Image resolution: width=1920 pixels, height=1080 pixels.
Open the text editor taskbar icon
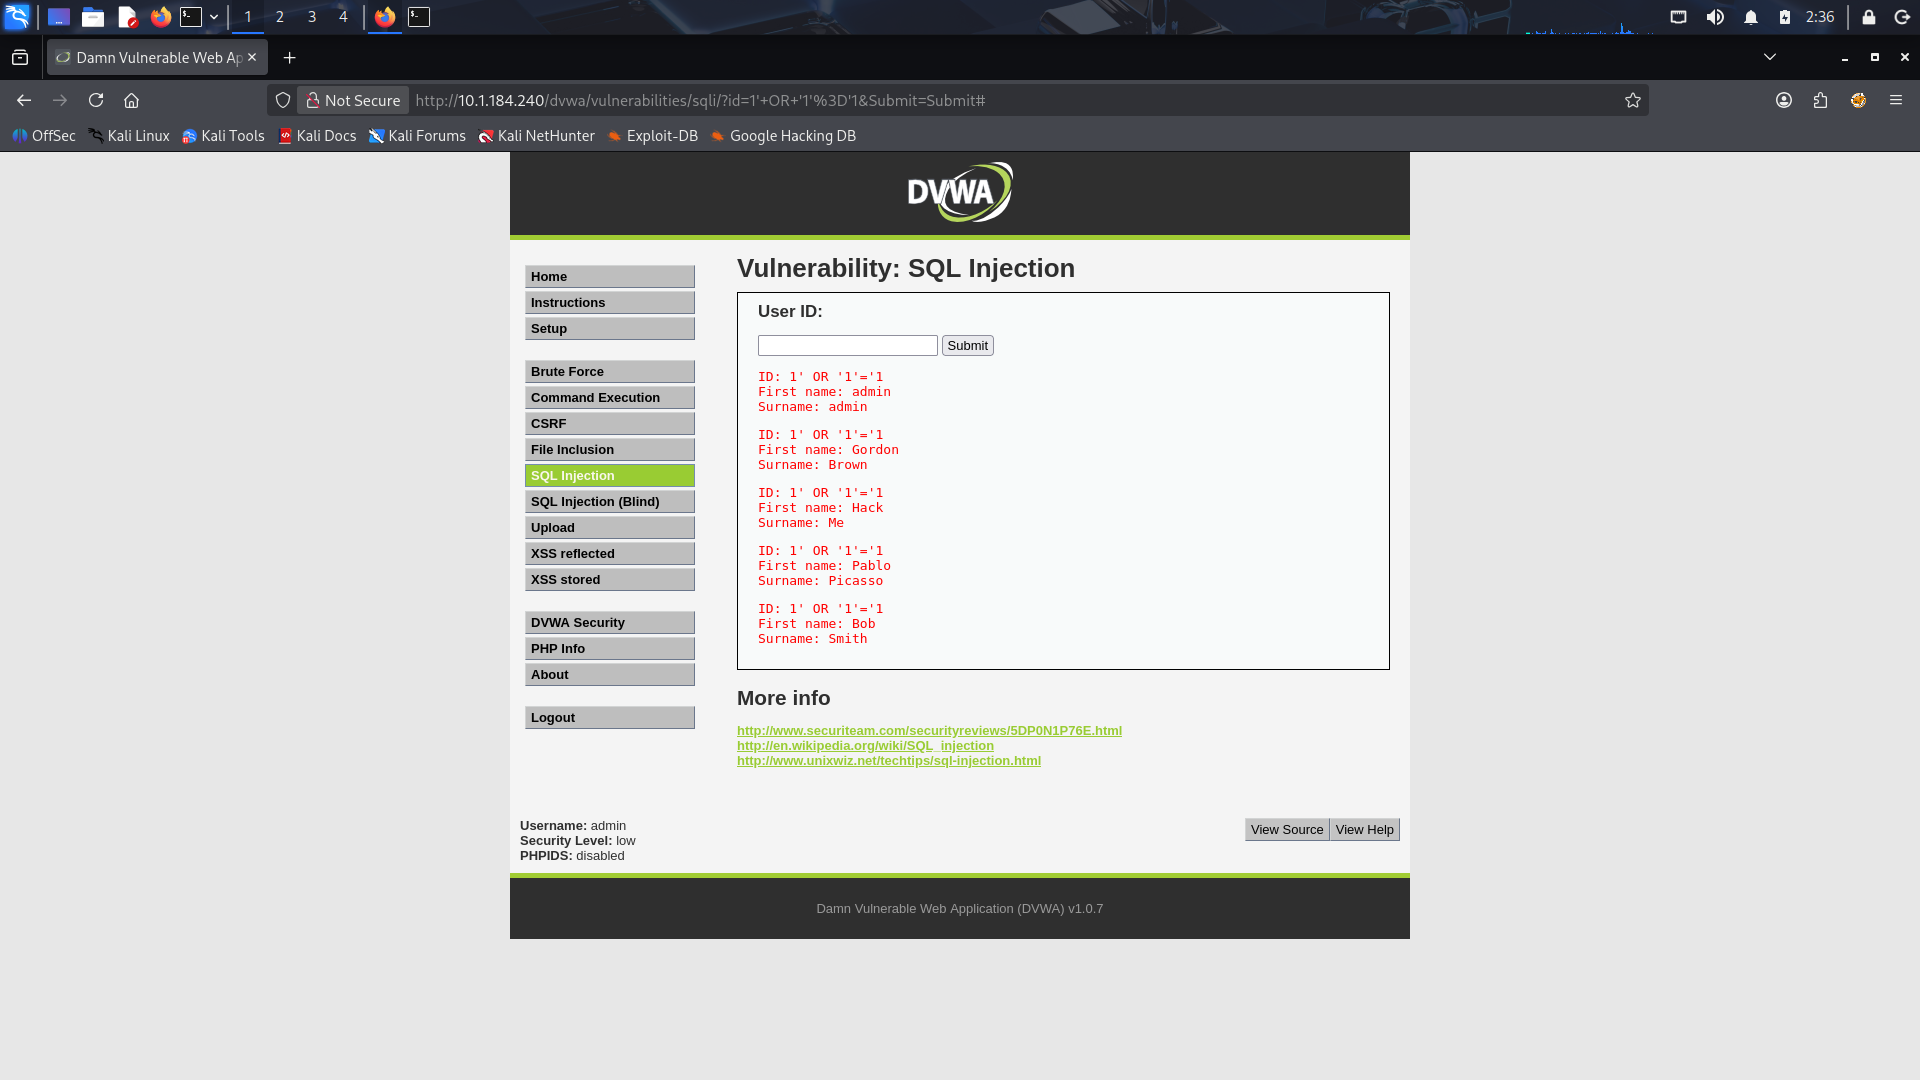pos(127,17)
